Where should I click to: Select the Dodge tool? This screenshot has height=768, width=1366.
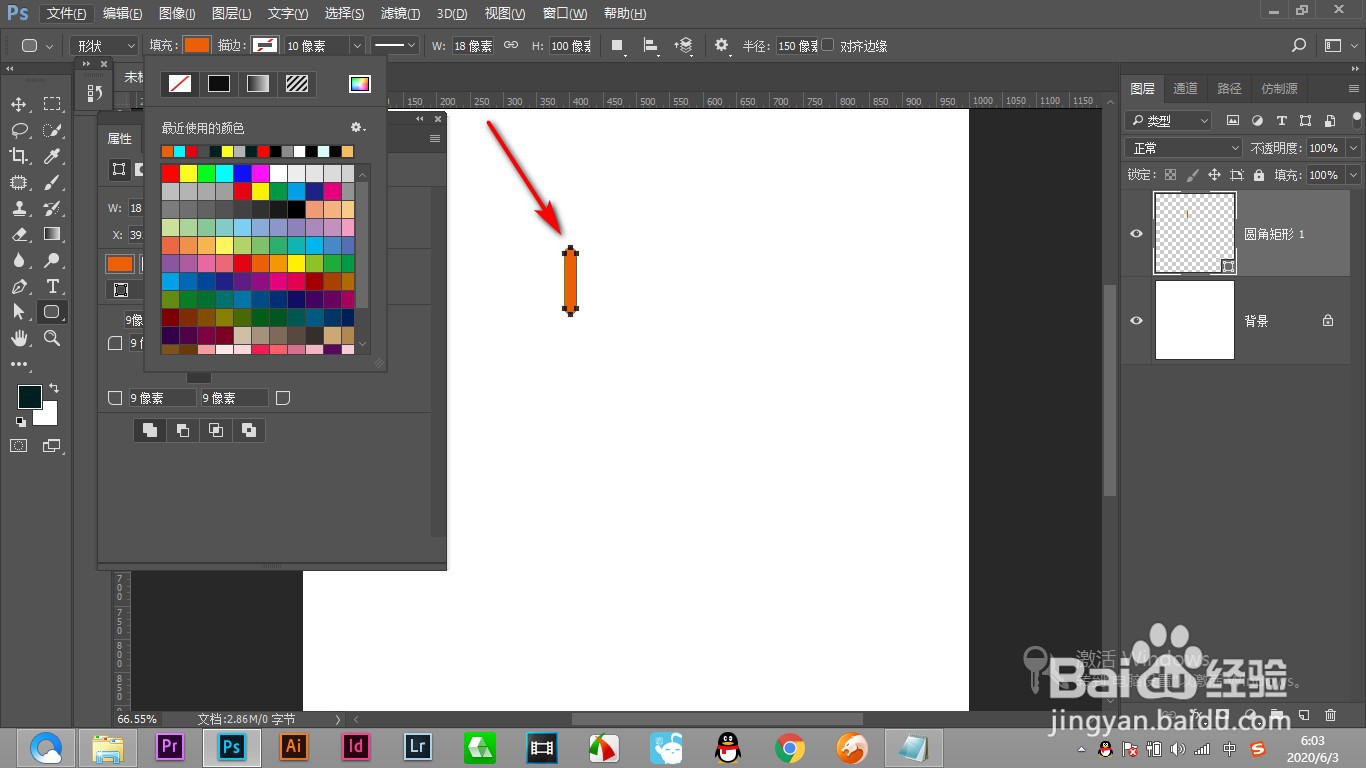coord(52,260)
